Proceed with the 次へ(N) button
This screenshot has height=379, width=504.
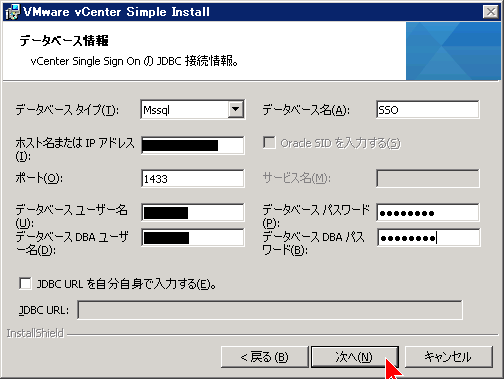point(355,357)
